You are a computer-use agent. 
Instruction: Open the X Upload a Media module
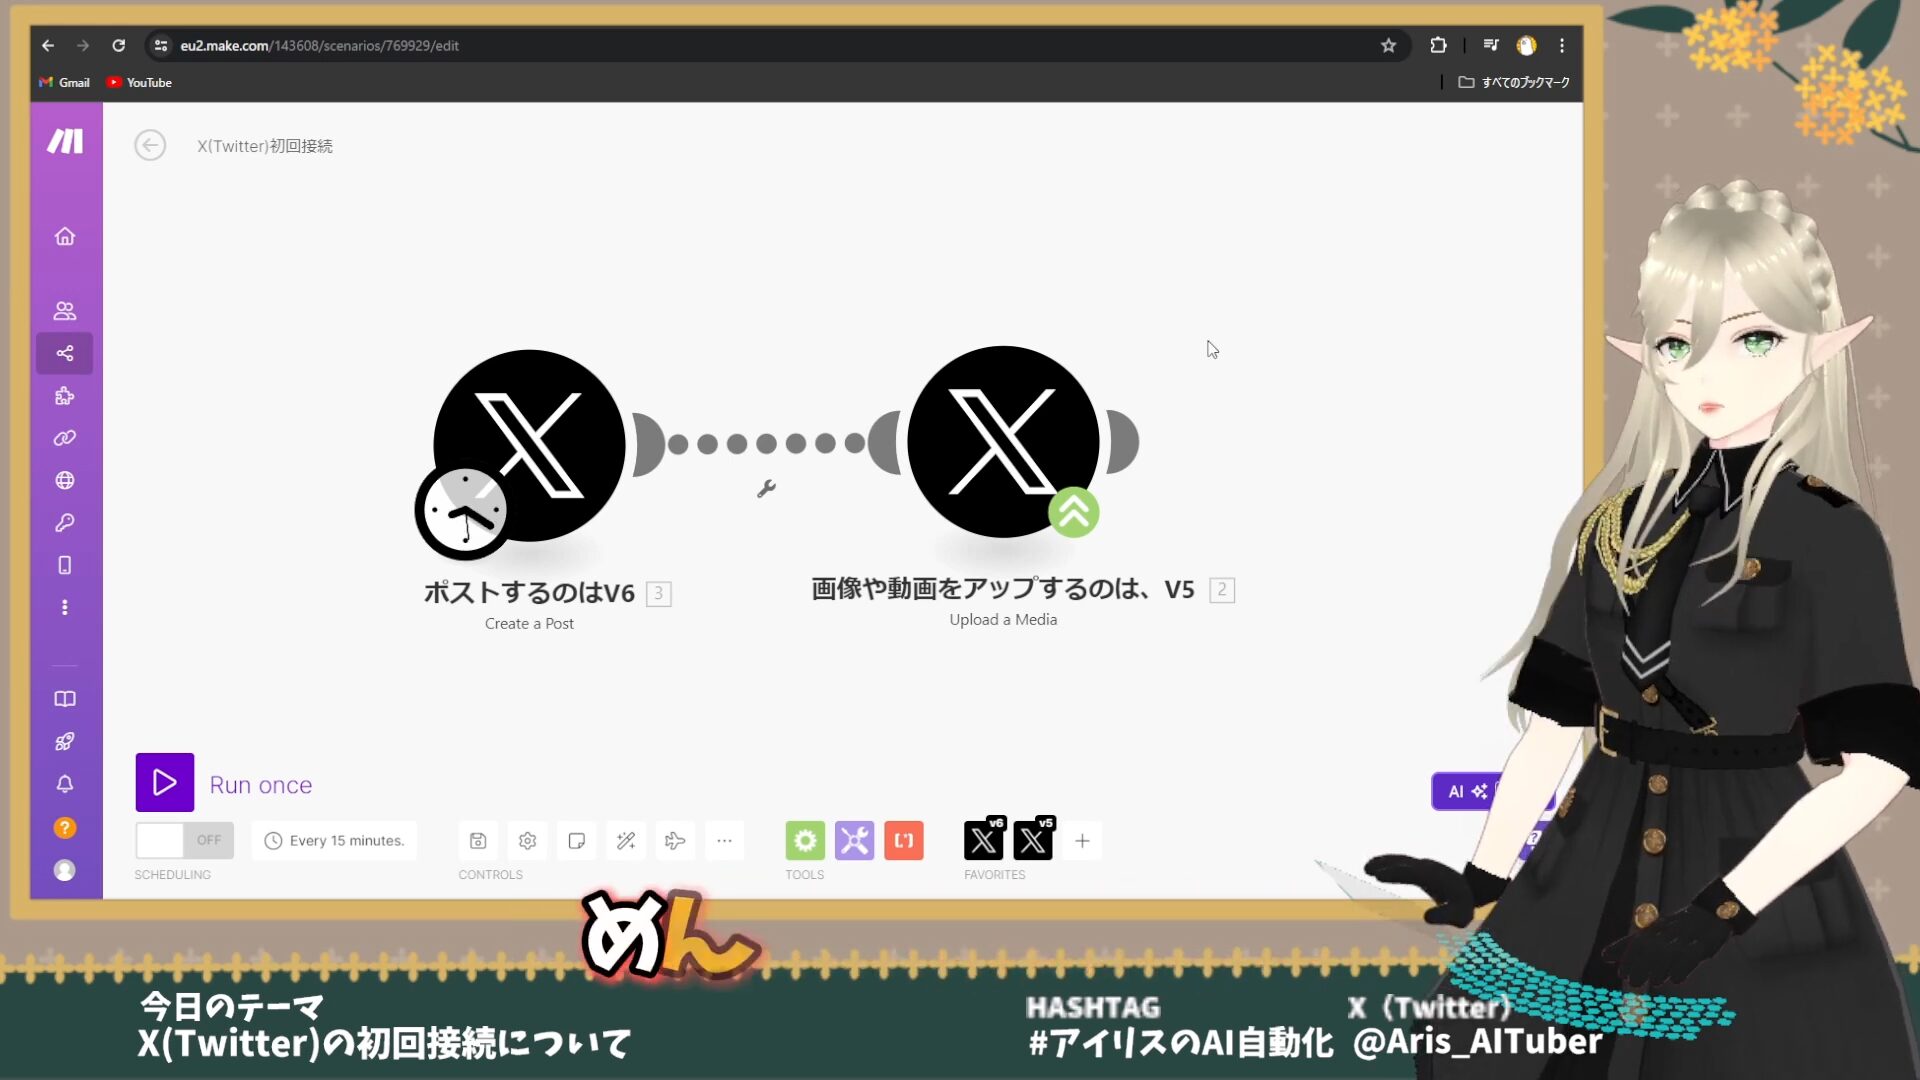pos(1003,441)
